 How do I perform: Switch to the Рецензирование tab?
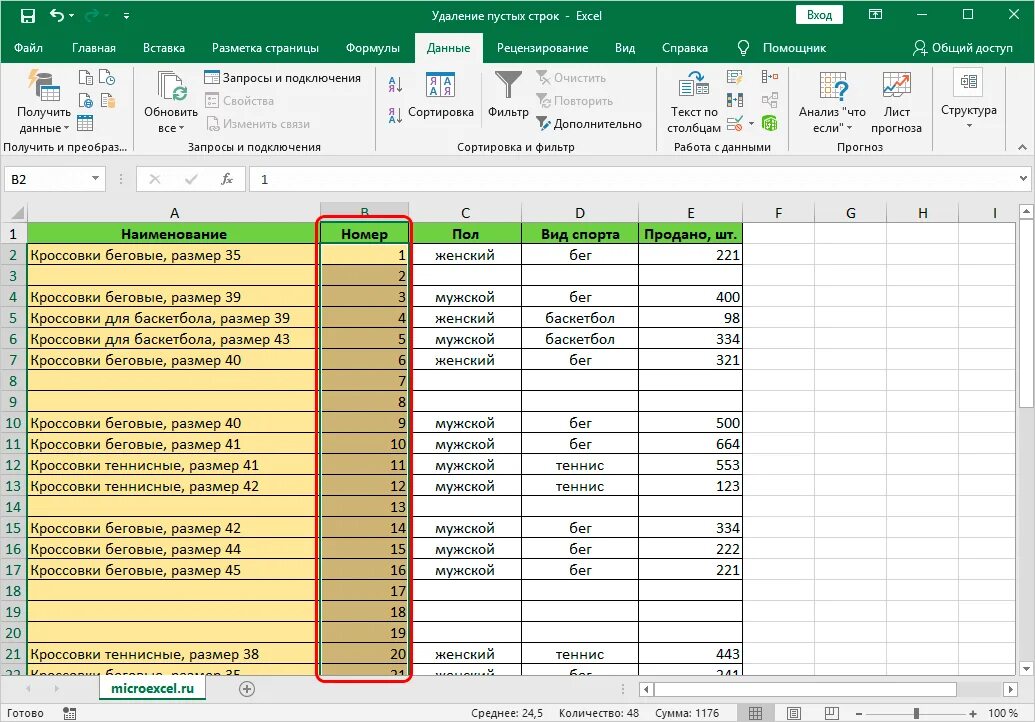pos(543,48)
